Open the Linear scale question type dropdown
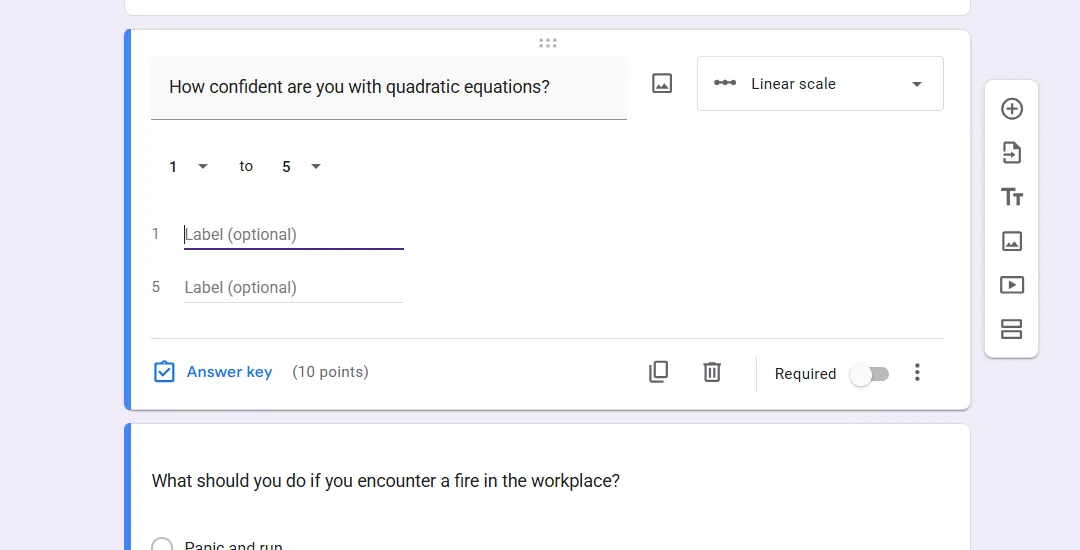 (x=820, y=84)
